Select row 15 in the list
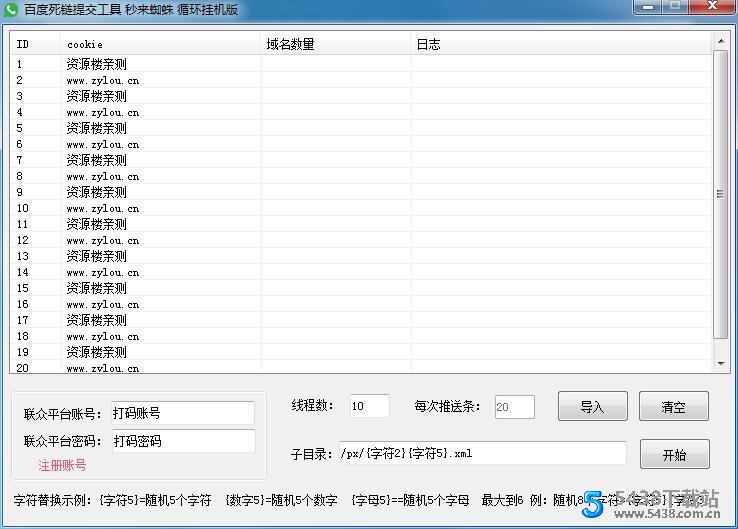738x529 pixels. (361, 288)
